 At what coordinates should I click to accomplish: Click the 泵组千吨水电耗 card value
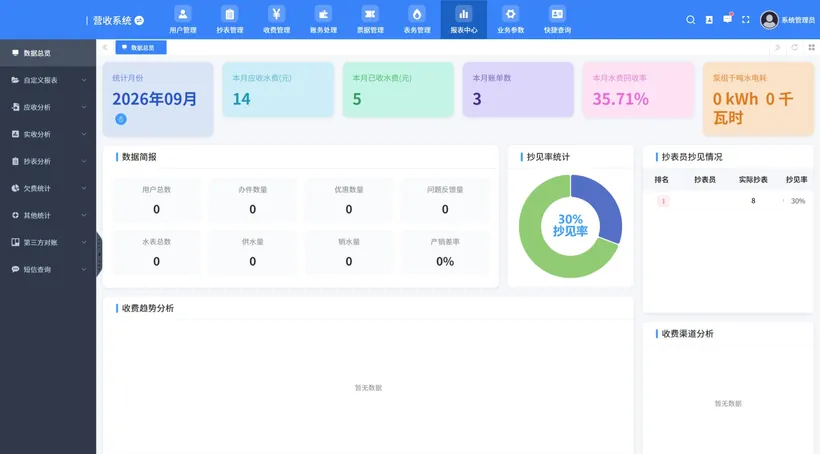tap(753, 108)
